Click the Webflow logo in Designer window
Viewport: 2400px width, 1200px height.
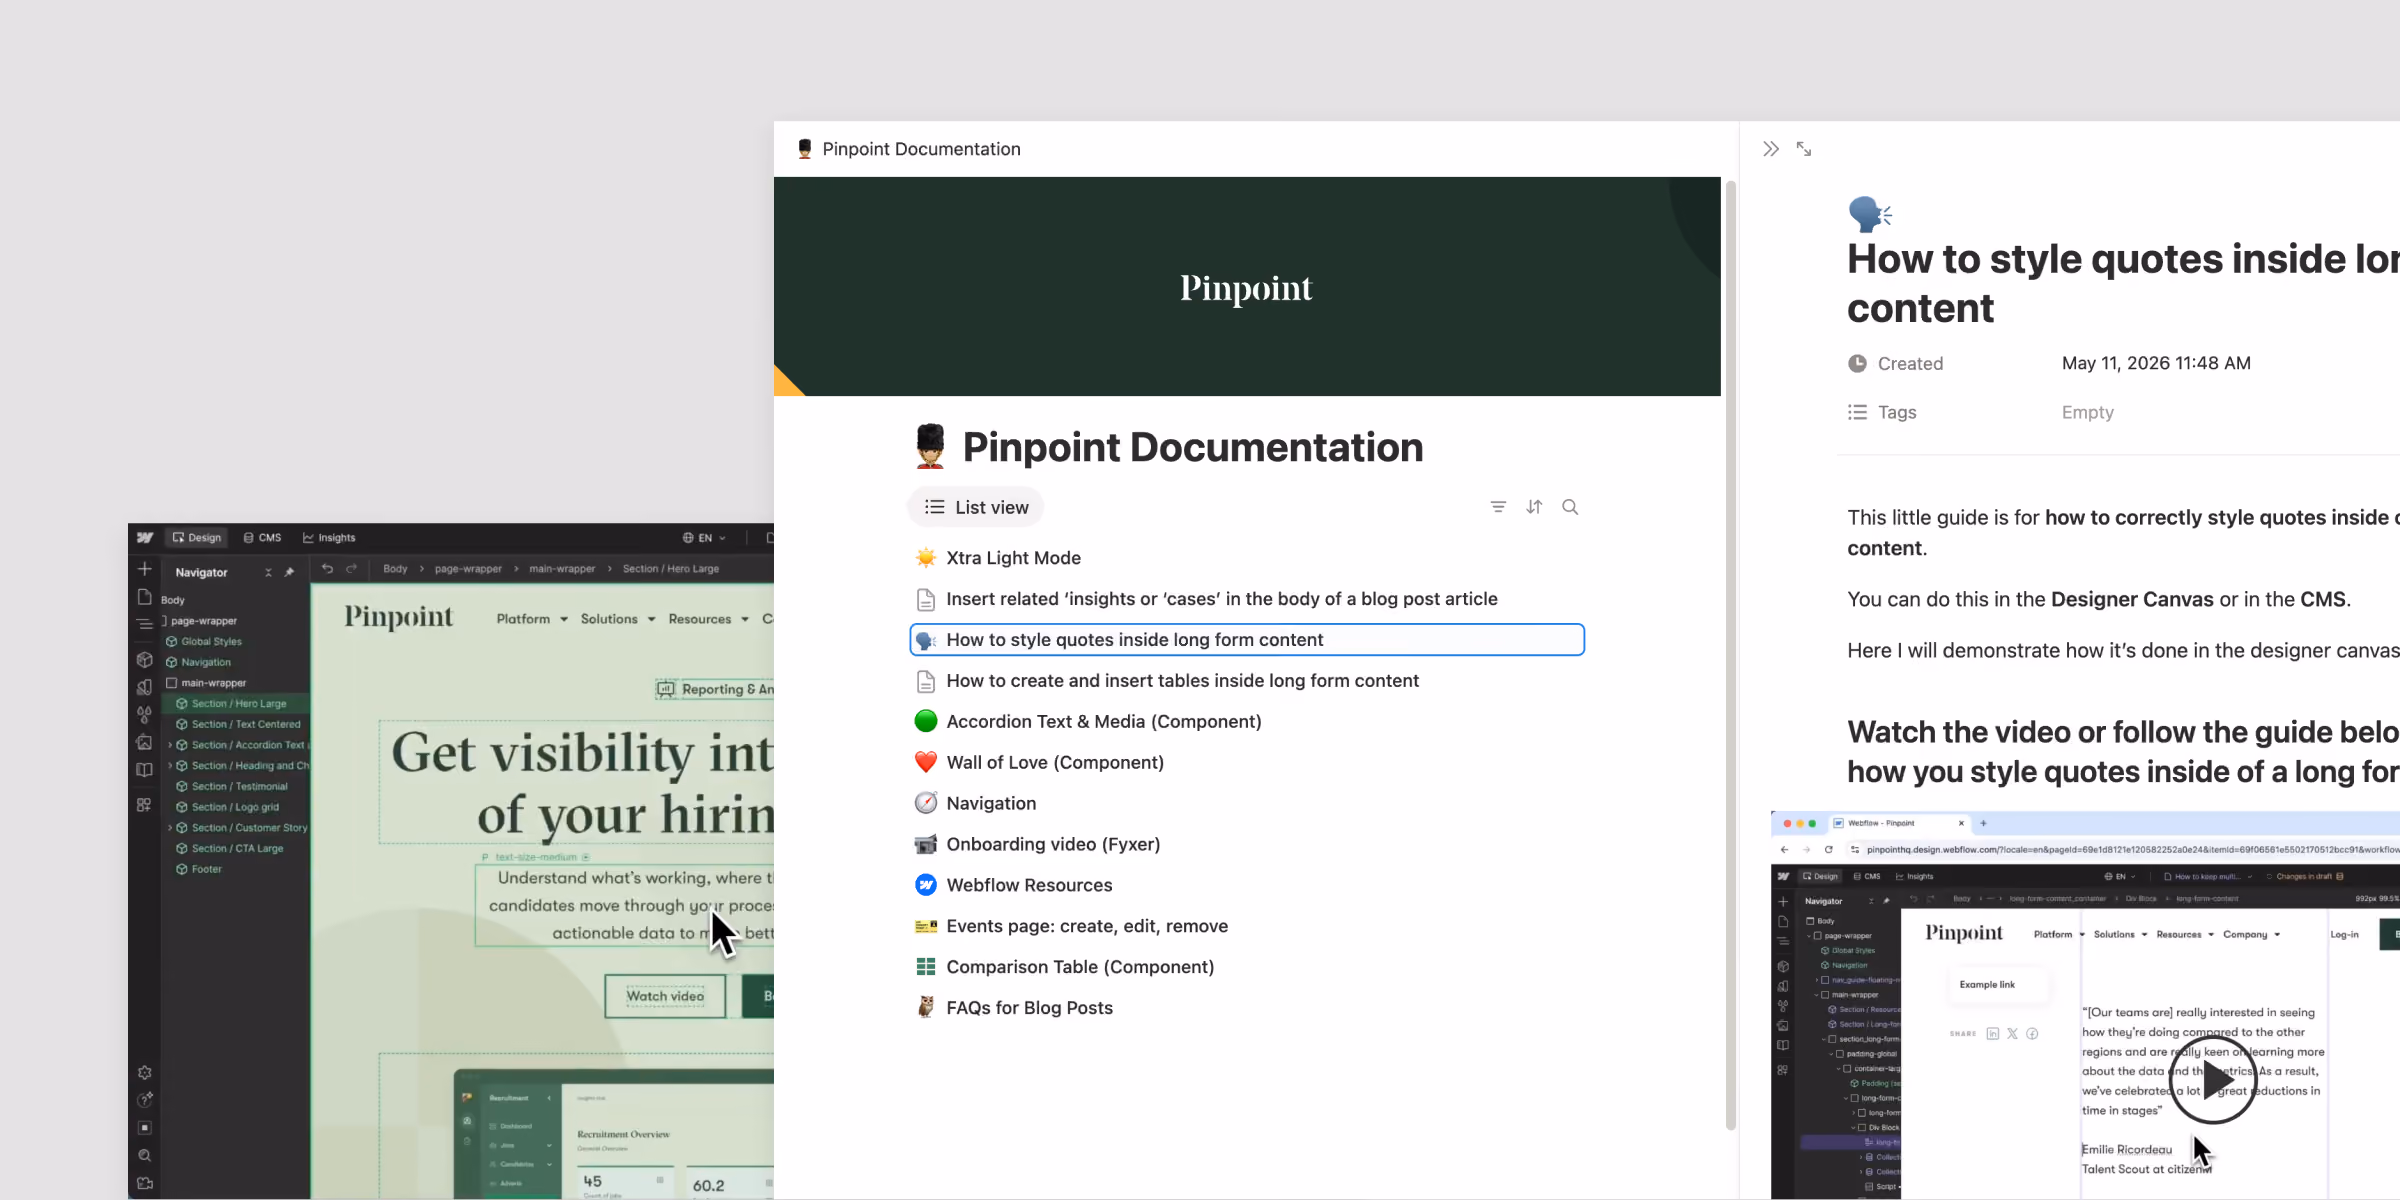pyautogui.click(x=145, y=537)
